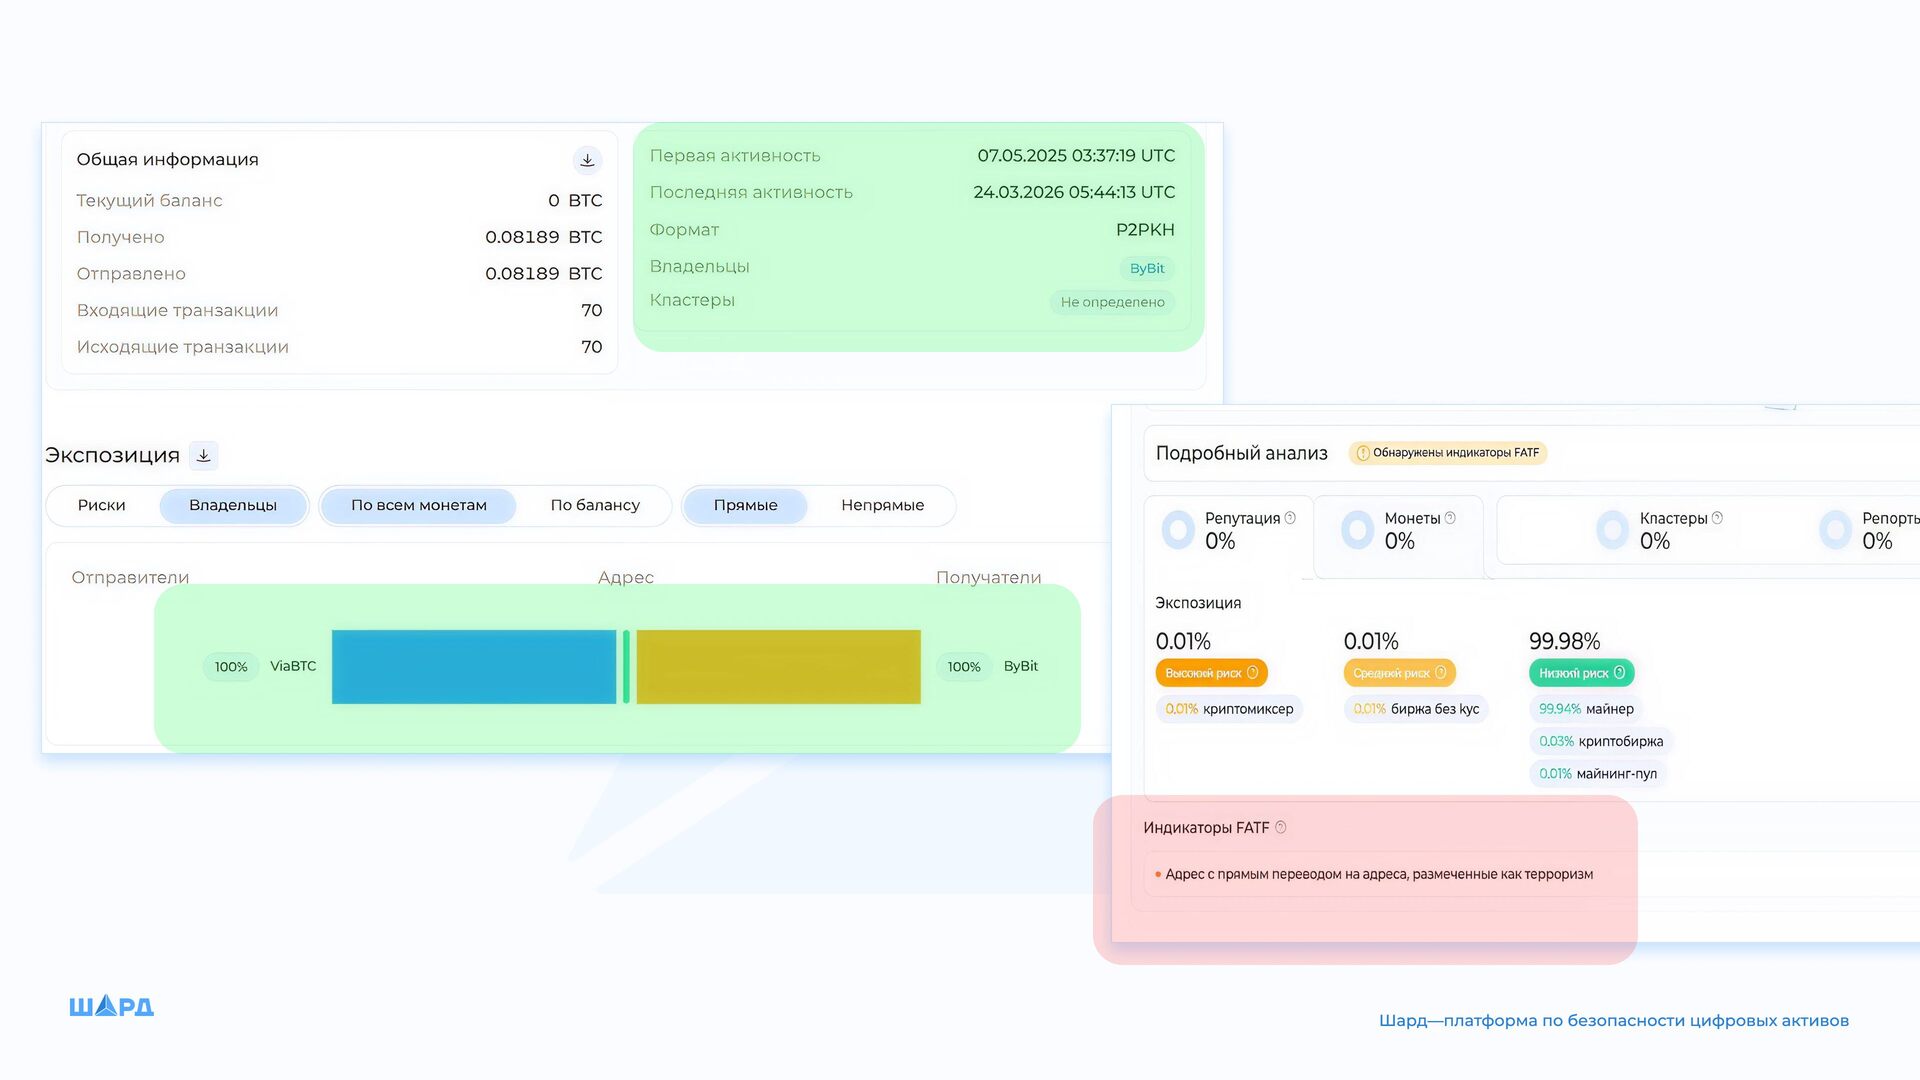The height and width of the screenshot is (1080, 1920).
Task: Click the info icon beside Кластеры
Action: pos(1717,518)
